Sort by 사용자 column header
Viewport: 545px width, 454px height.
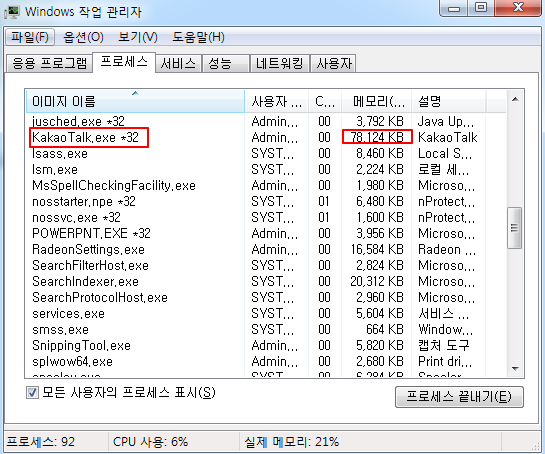(x=277, y=101)
